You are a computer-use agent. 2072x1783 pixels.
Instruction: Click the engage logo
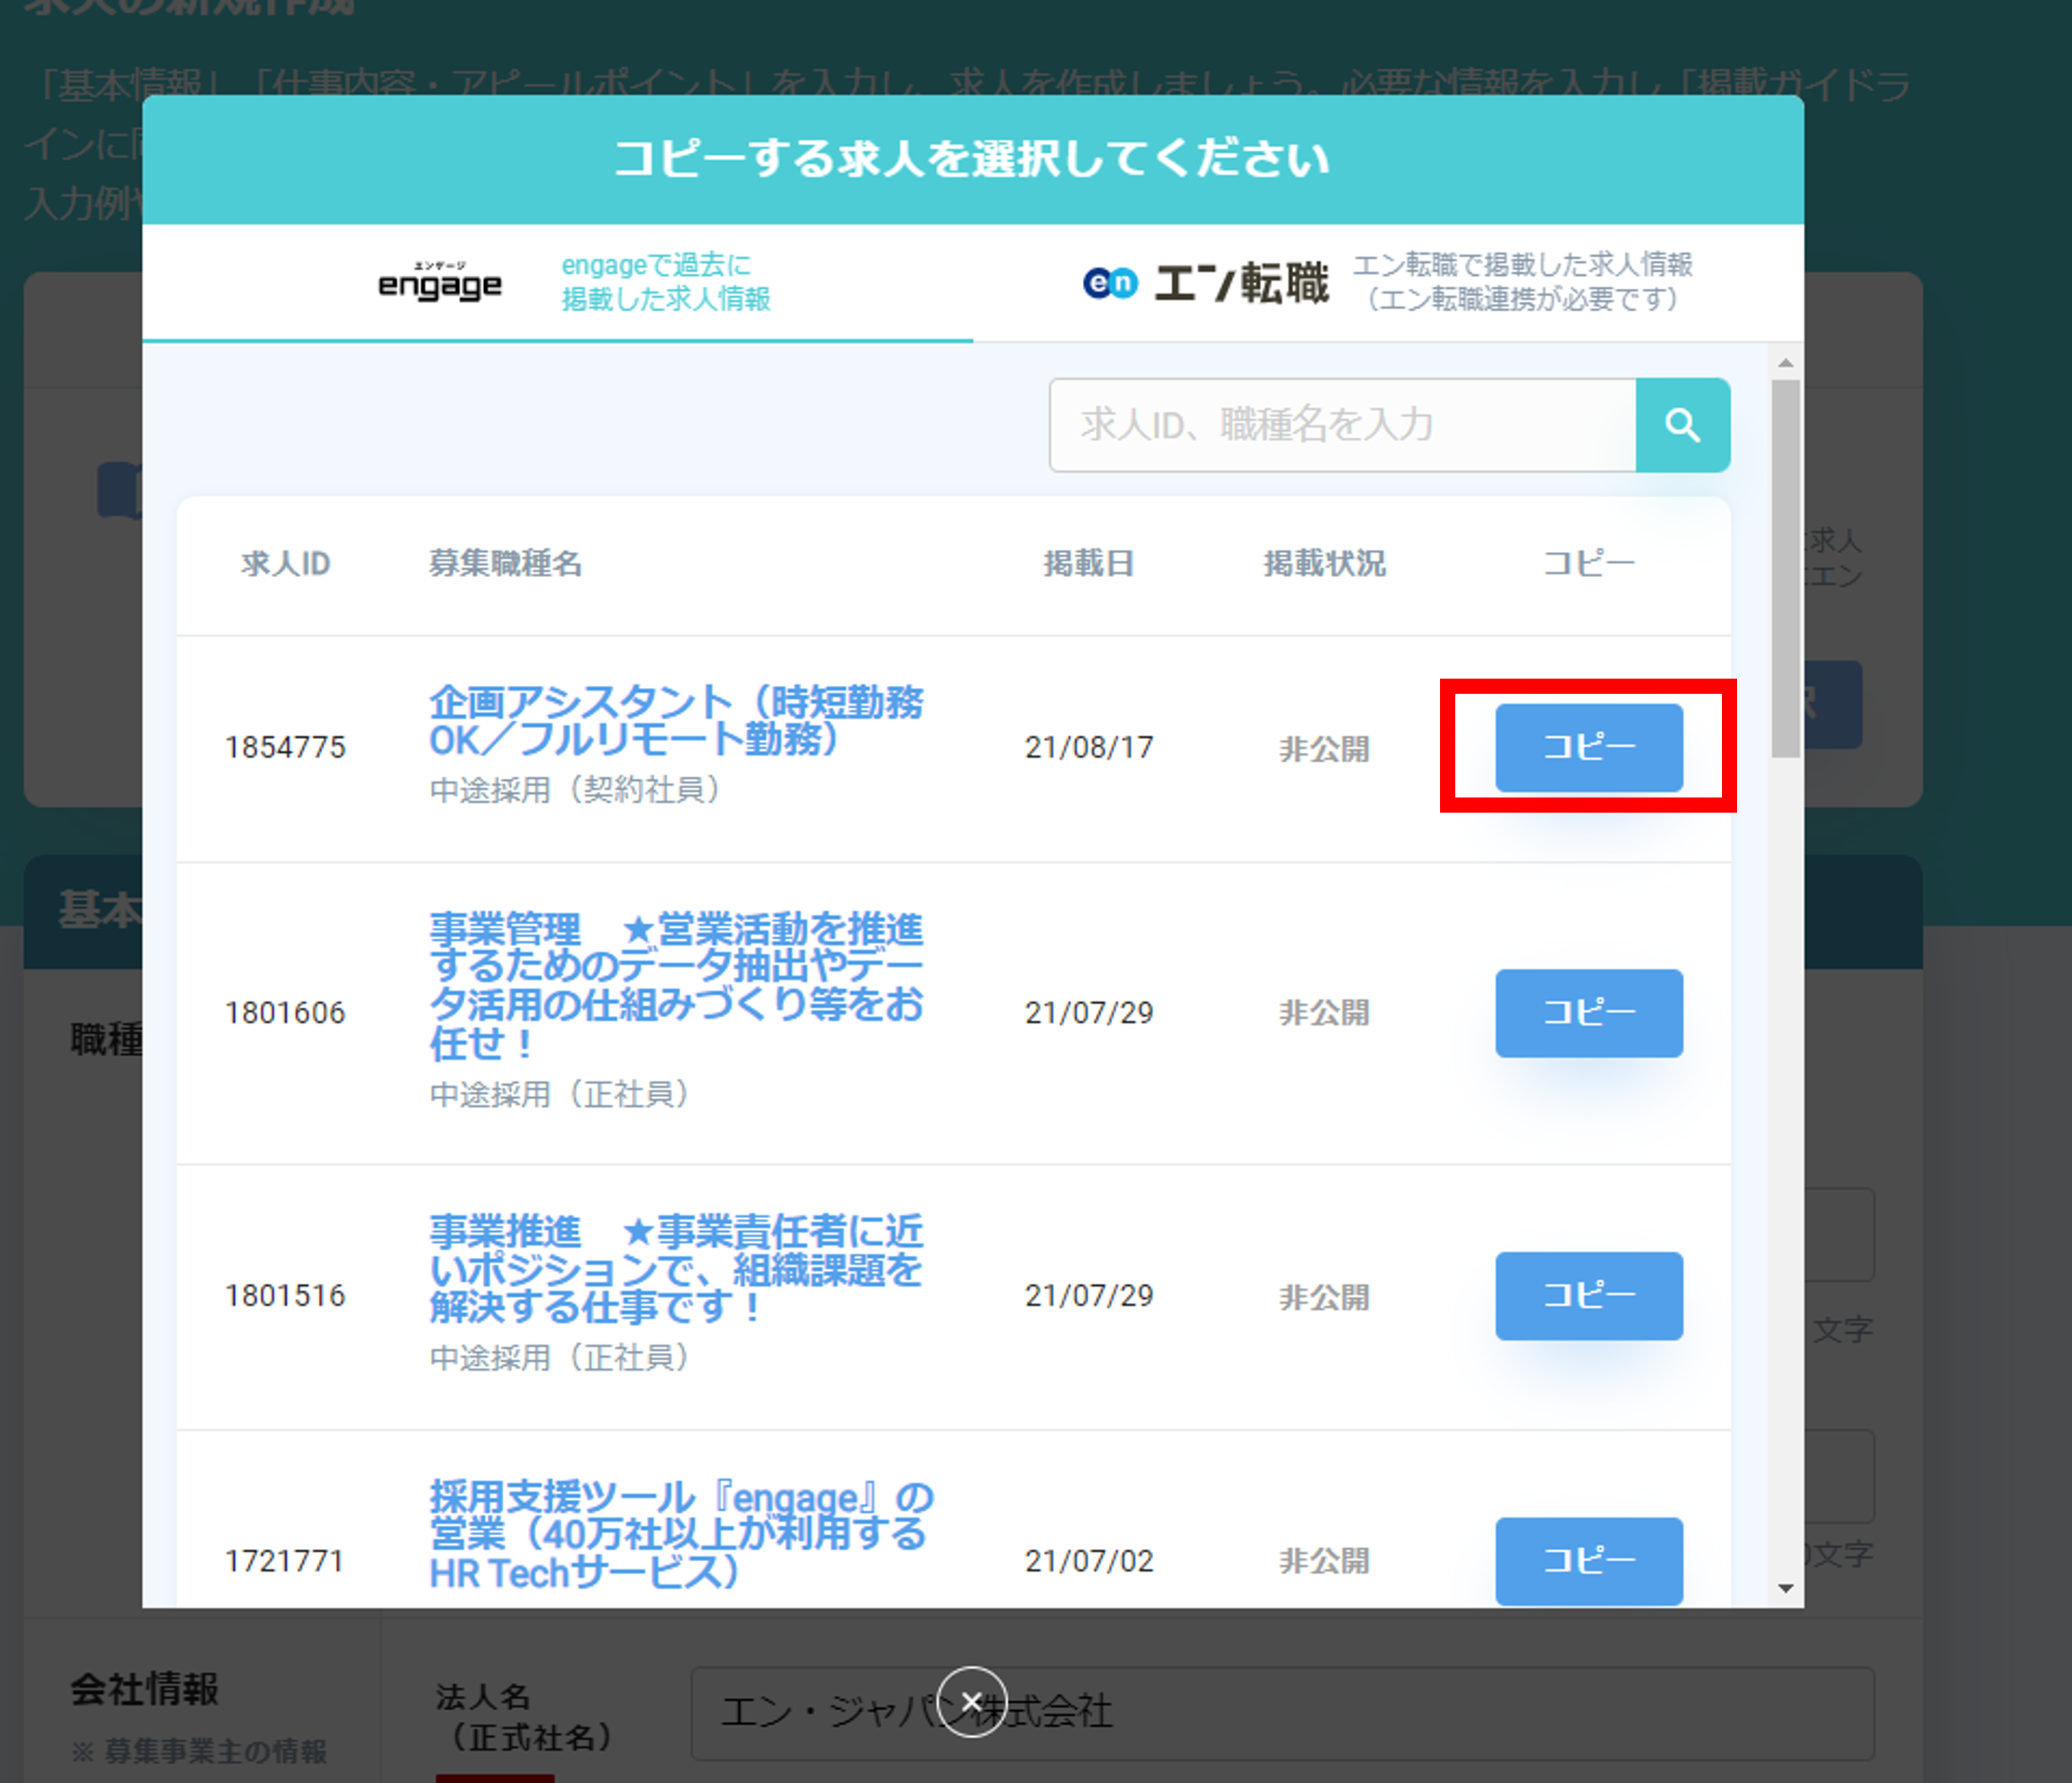[440, 282]
